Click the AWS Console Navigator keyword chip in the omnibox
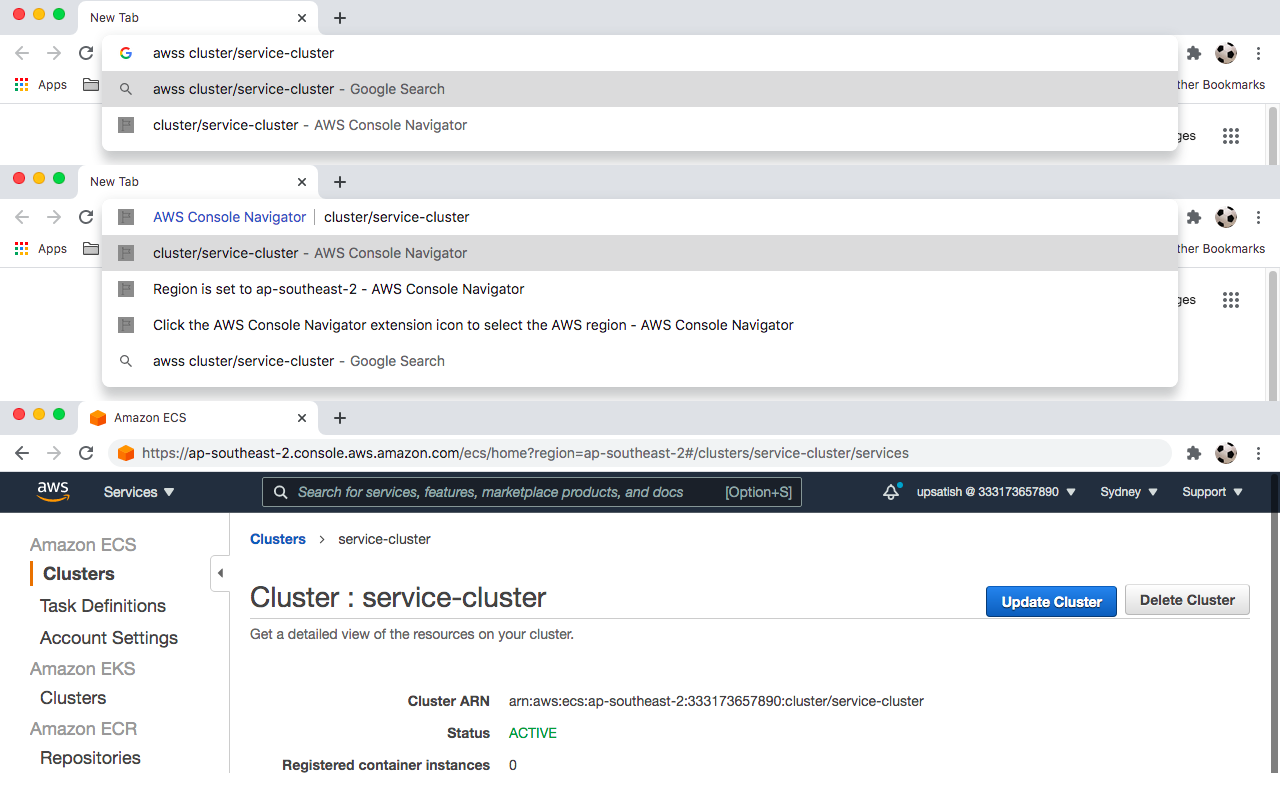 coord(229,217)
